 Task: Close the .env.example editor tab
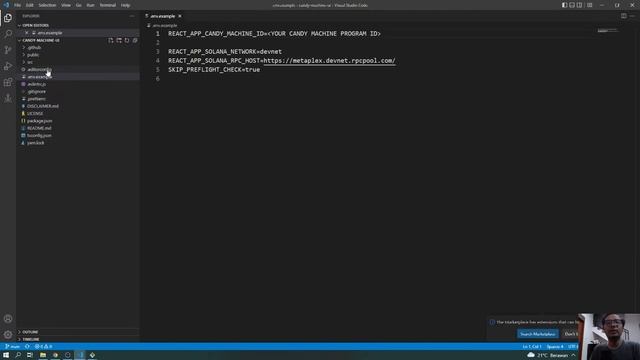[180, 16]
